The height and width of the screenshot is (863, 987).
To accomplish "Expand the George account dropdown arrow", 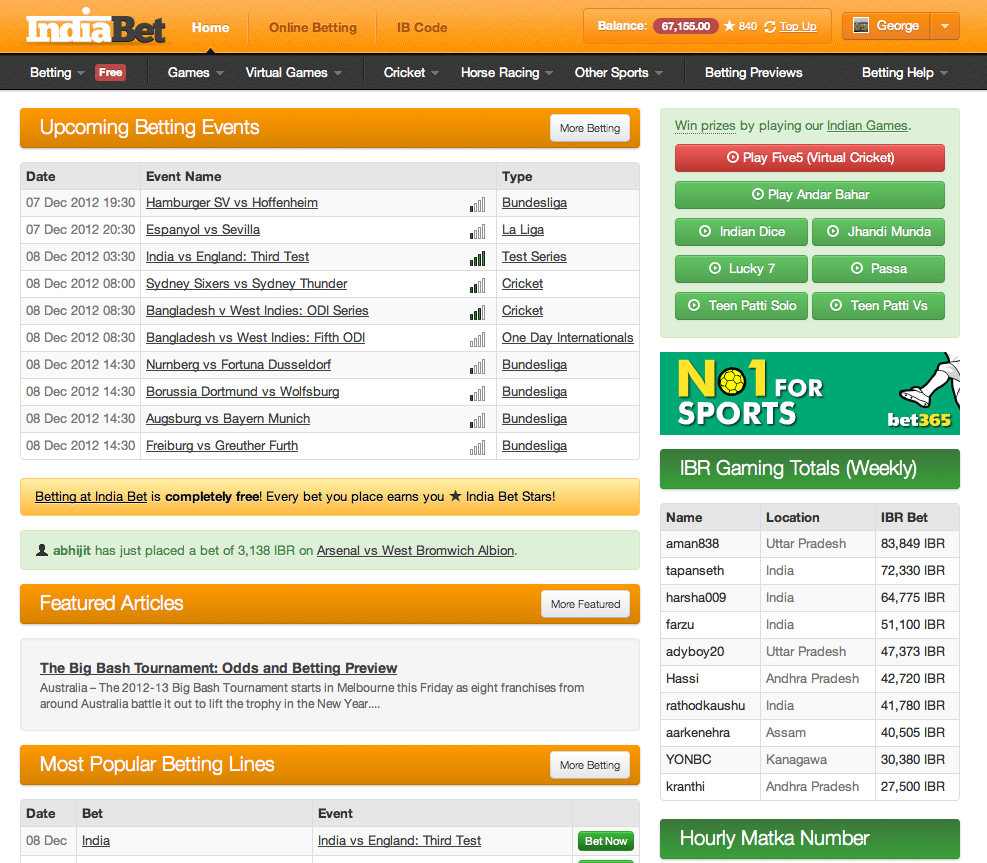I will pos(945,27).
